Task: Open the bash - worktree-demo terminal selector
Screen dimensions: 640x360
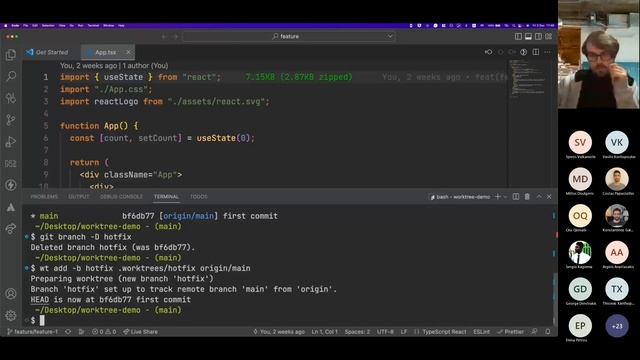Action: (460, 197)
